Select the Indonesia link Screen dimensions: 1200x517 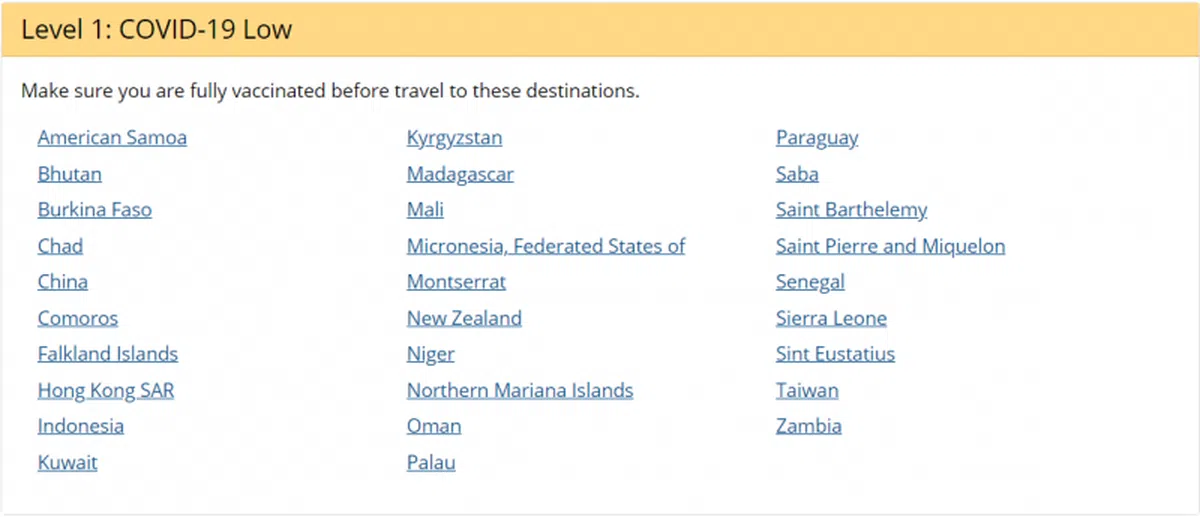(81, 426)
